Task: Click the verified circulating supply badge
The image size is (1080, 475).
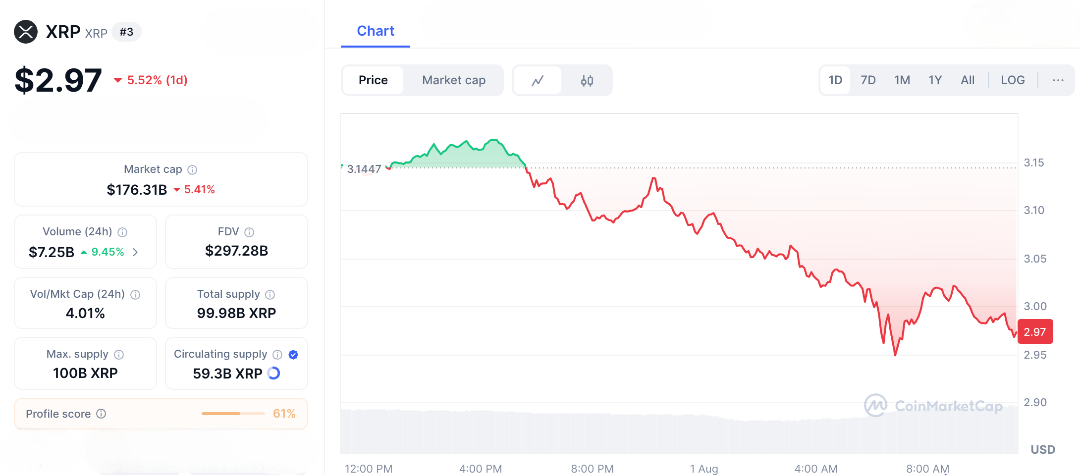Action: click(x=293, y=355)
